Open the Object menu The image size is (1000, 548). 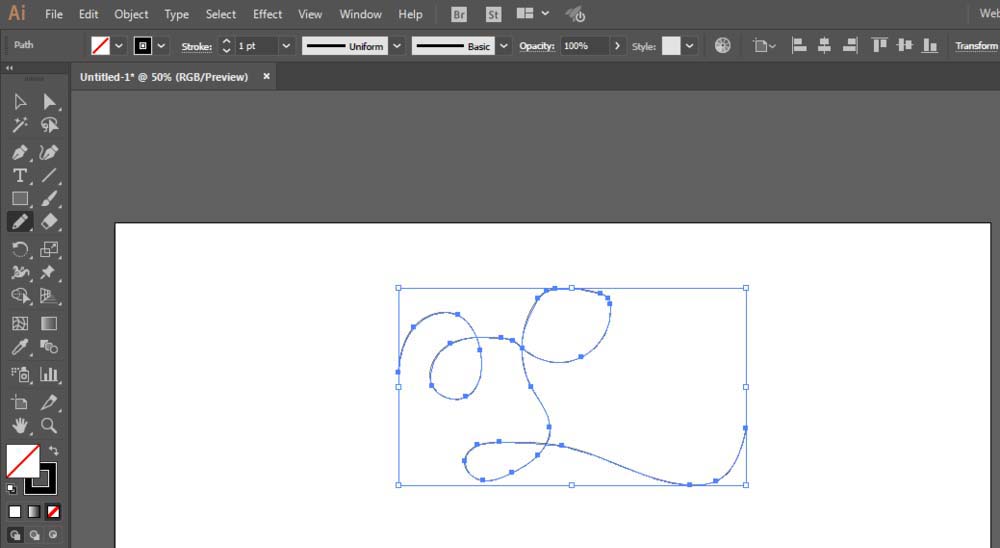click(131, 14)
